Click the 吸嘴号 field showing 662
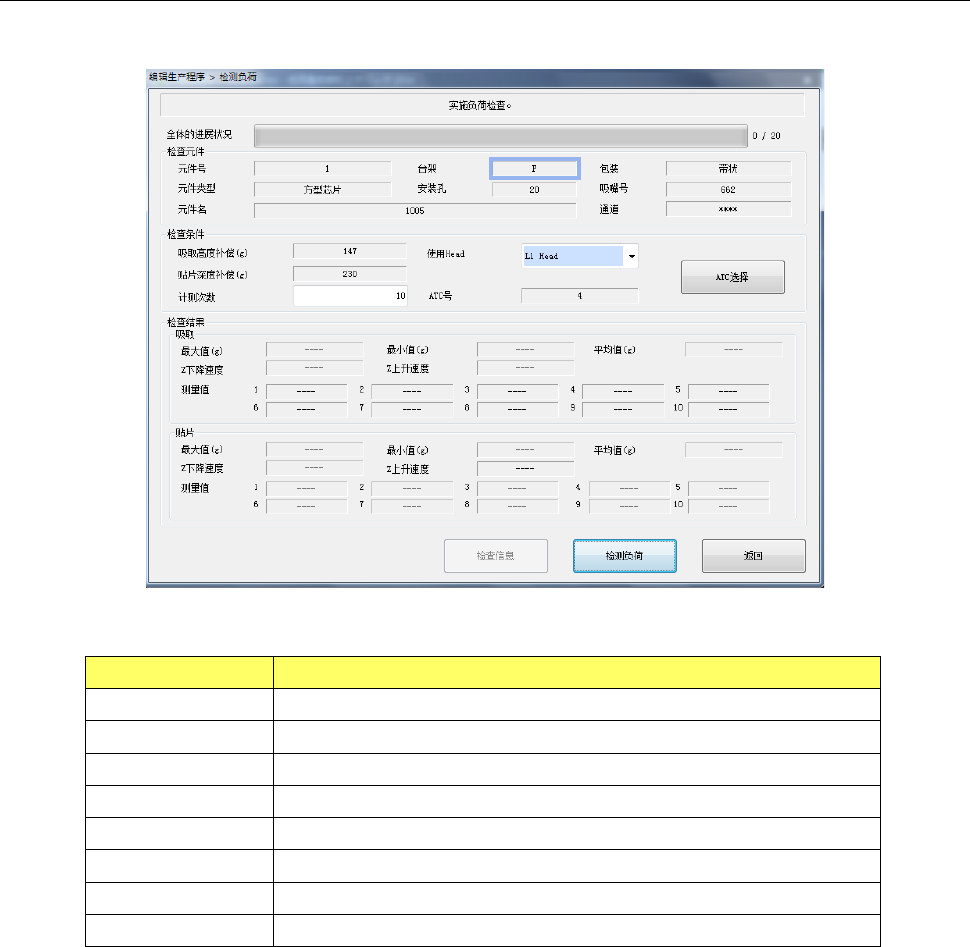The width and height of the screenshot is (970, 947). pos(728,189)
